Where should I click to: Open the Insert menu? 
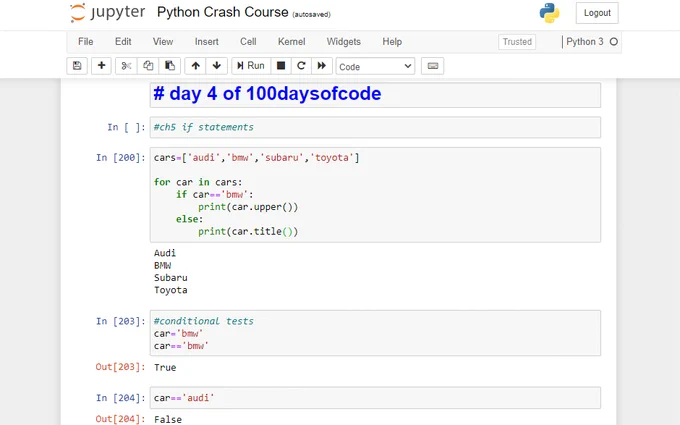point(206,42)
